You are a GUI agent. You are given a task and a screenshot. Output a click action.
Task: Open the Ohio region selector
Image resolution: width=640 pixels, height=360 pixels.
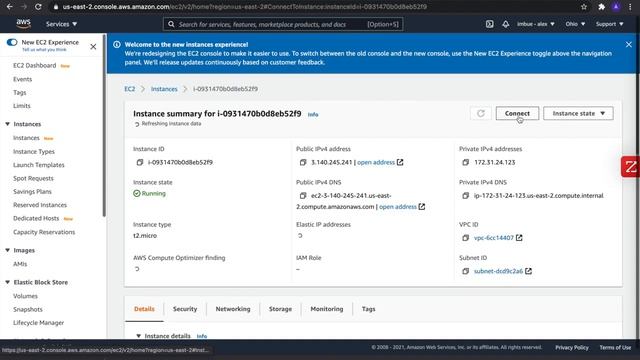tap(575, 24)
